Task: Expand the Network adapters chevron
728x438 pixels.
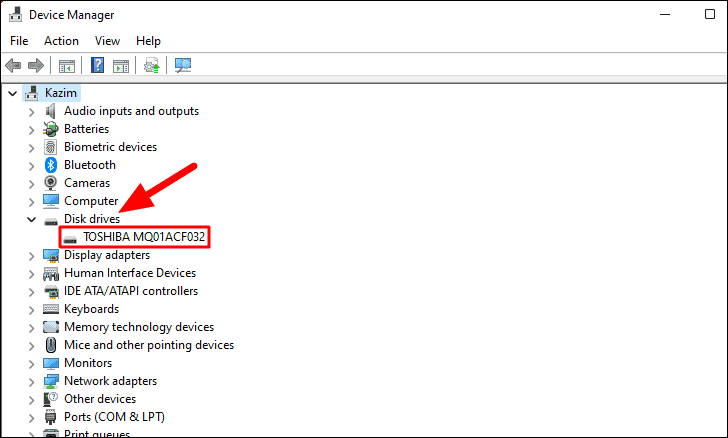Action: click(x=31, y=382)
